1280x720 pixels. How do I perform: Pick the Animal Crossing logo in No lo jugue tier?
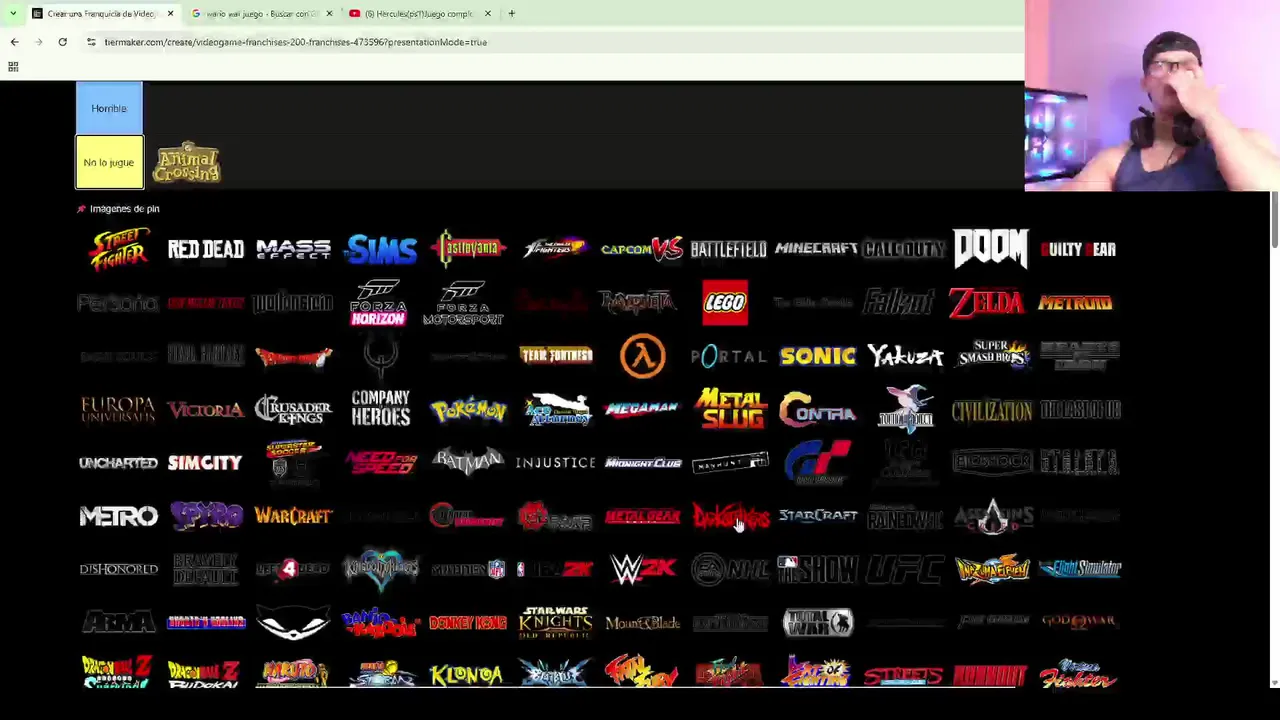[187, 162]
